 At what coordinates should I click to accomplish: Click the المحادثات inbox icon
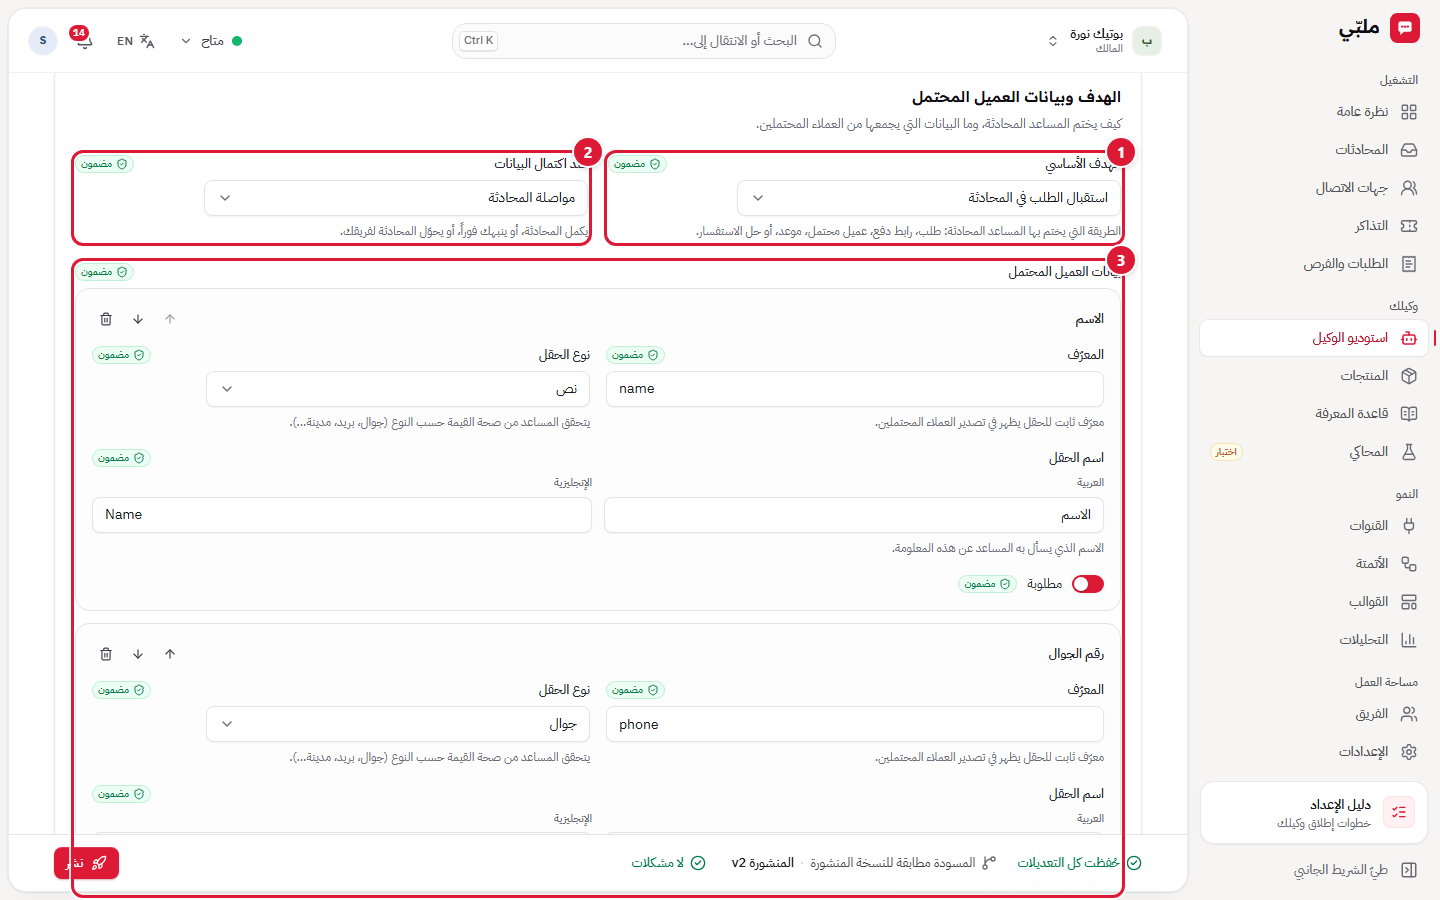click(1409, 150)
